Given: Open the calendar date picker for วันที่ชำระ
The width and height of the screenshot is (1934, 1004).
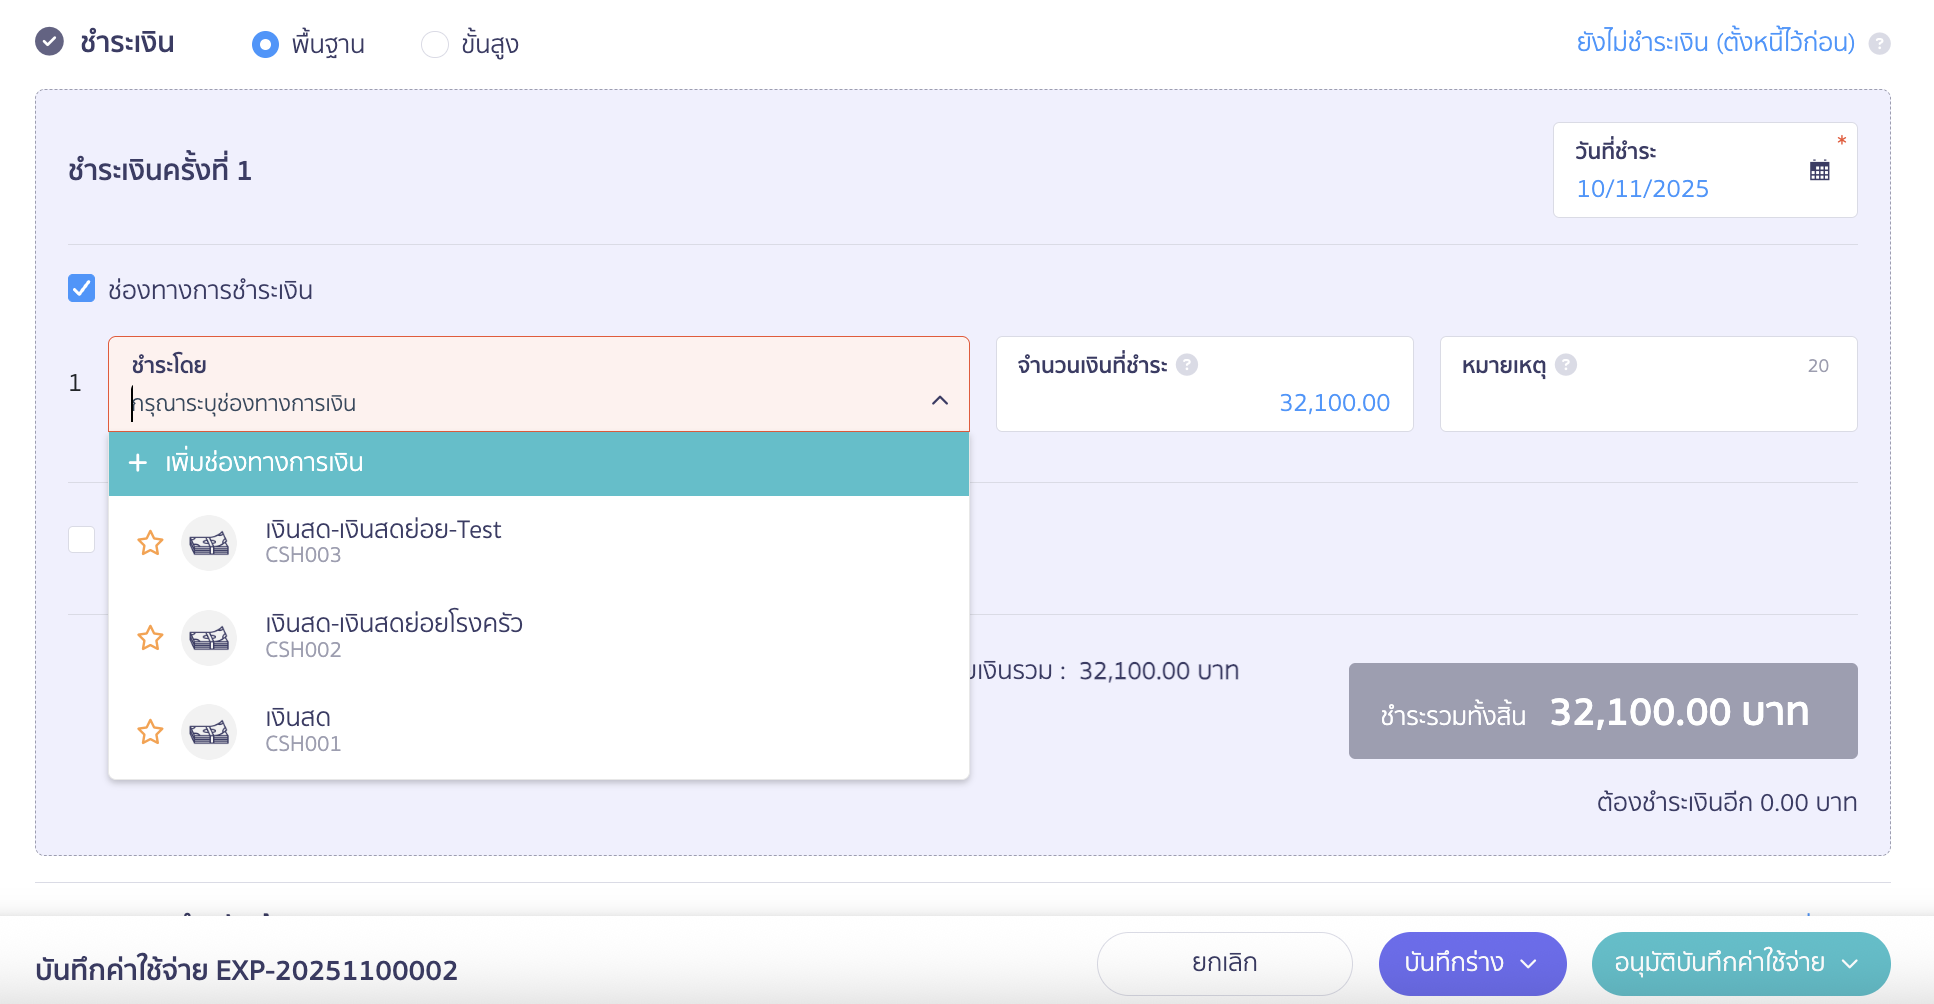Looking at the screenshot, I should [1820, 170].
